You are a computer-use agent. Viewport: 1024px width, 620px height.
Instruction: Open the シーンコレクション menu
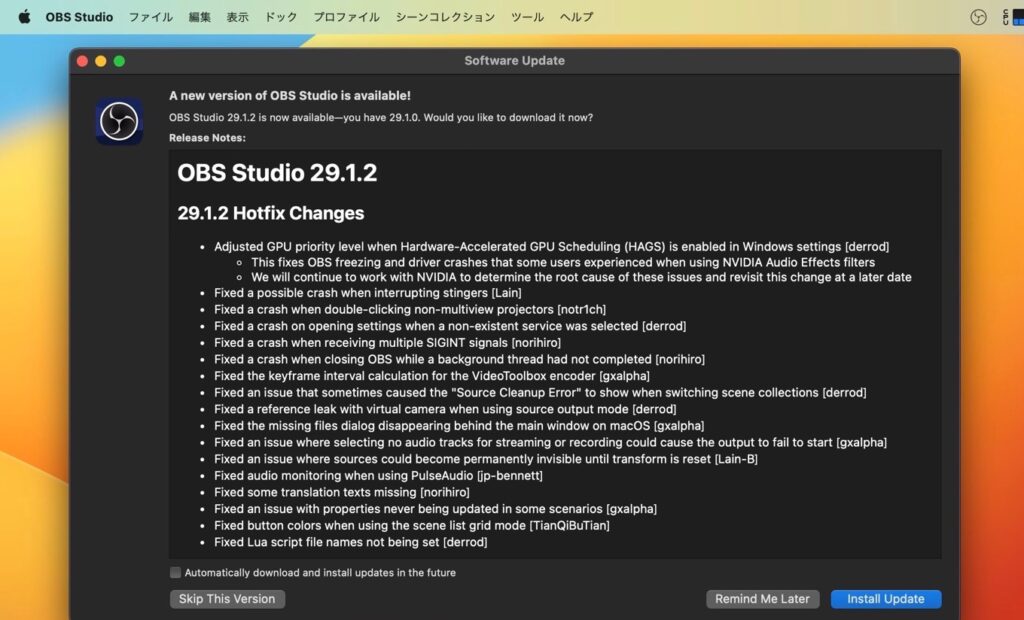click(443, 16)
